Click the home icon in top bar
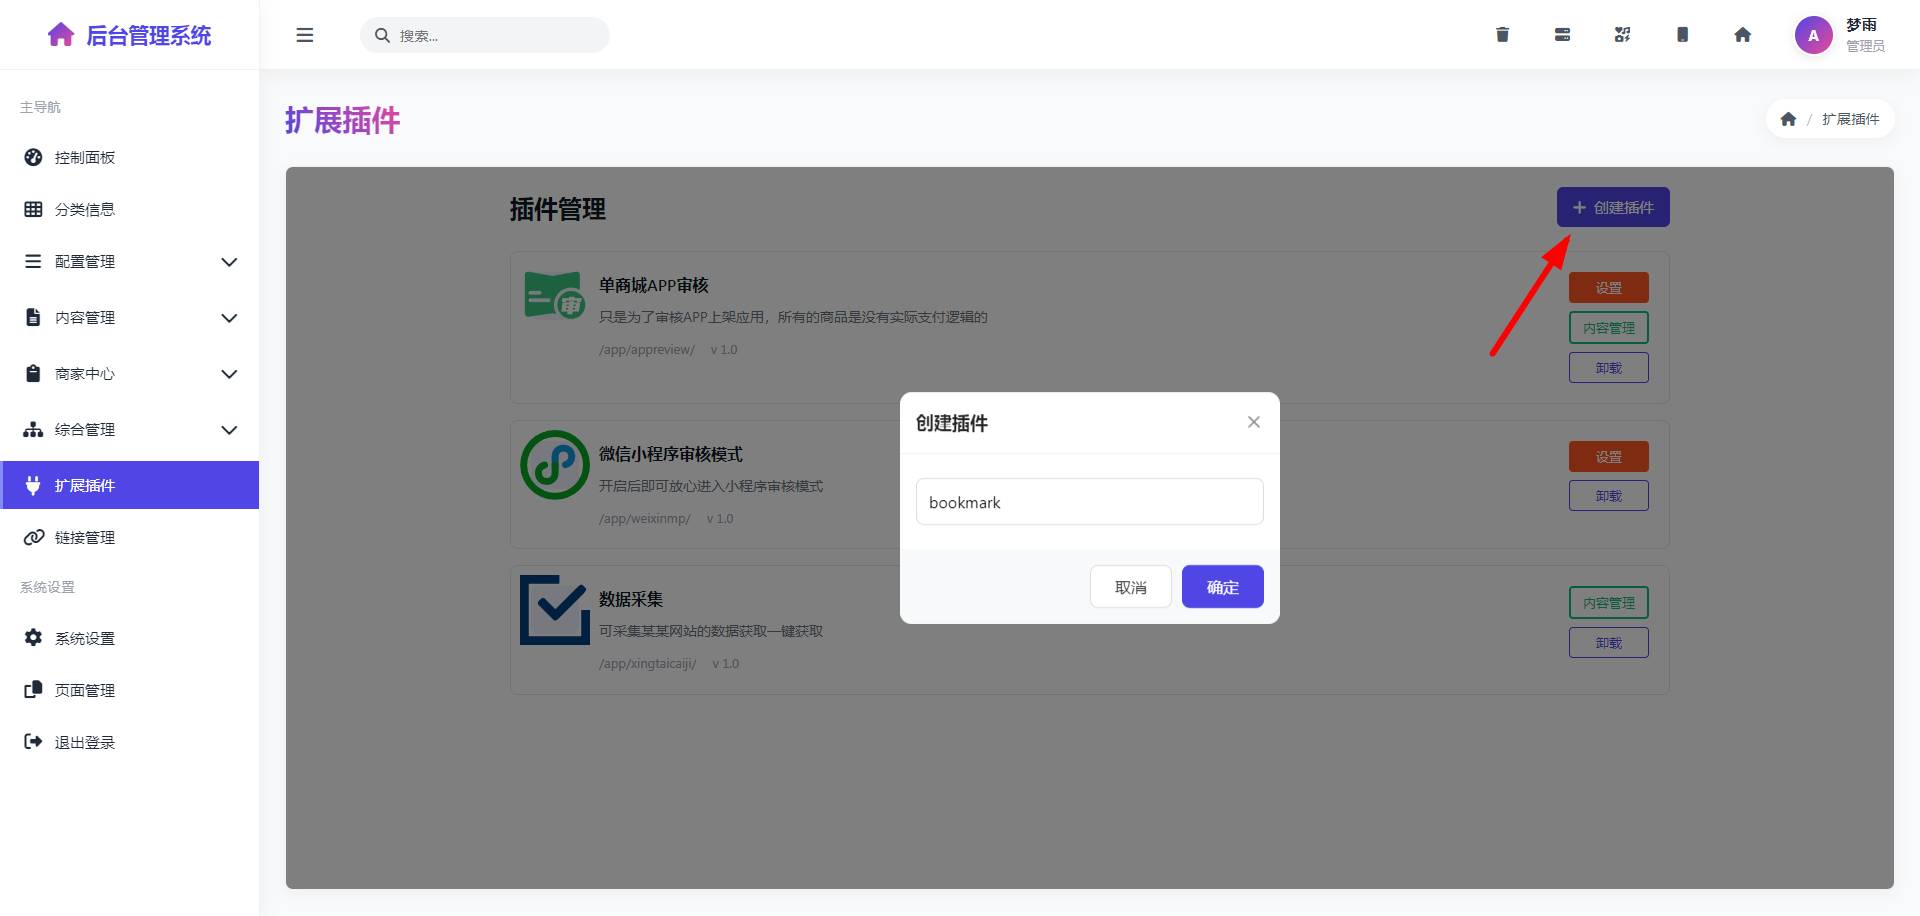This screenshot has width=1920, height=916. pos(1742,35)
